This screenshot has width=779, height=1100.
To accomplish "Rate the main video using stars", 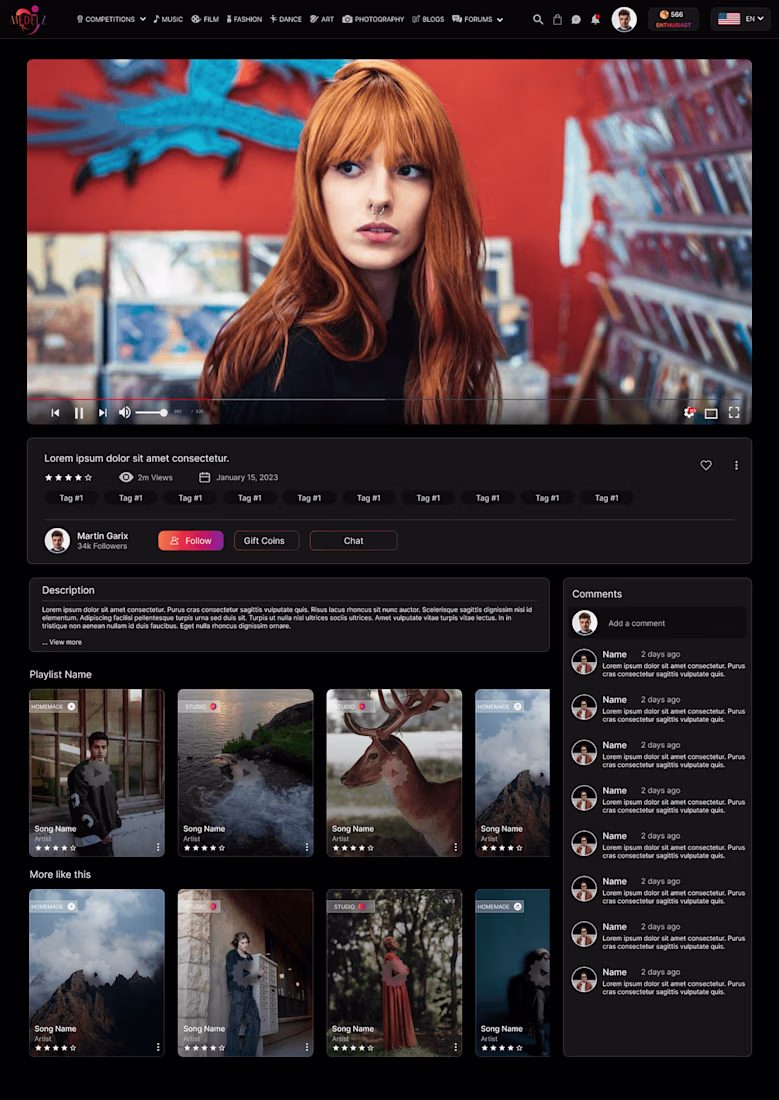I will [x=68, y=478].
